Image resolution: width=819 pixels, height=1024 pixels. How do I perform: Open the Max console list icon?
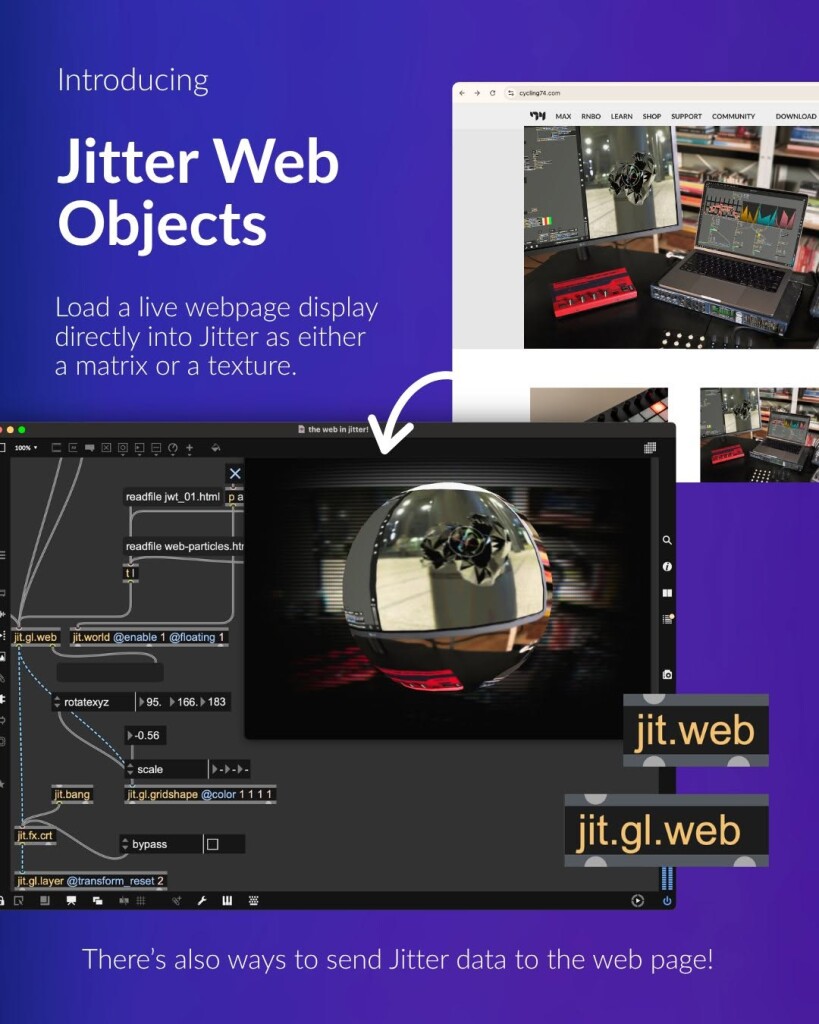tap(667, 618)
